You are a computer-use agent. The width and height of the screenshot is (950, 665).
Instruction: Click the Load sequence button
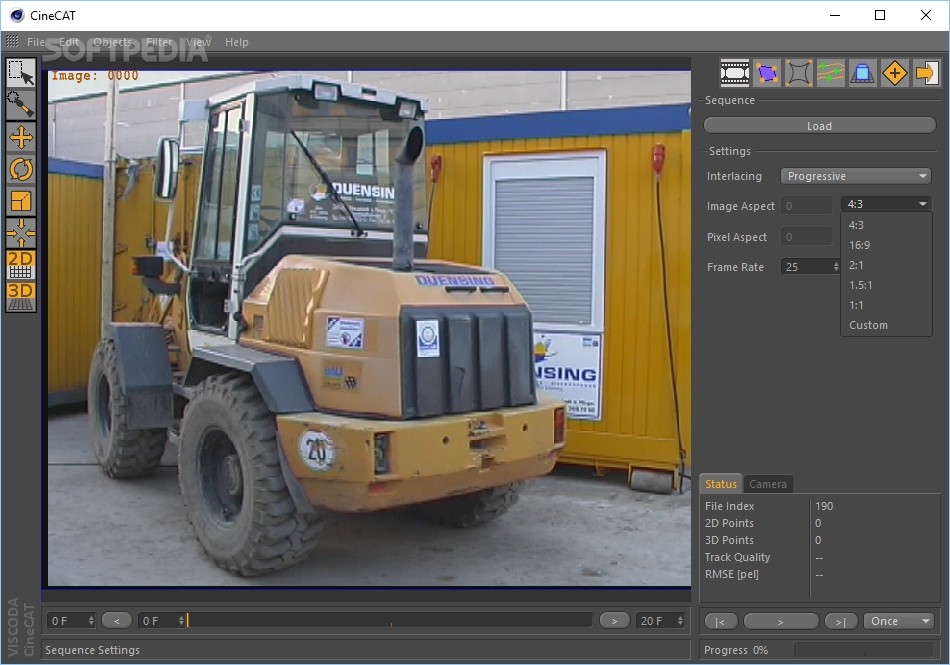tap(819, 126)
